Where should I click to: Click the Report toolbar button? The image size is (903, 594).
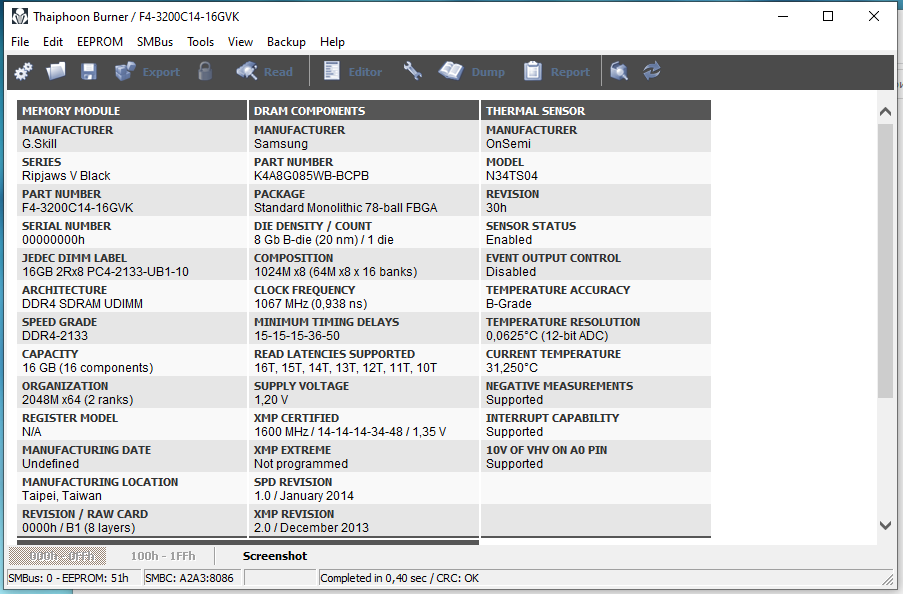pos(557,71)
